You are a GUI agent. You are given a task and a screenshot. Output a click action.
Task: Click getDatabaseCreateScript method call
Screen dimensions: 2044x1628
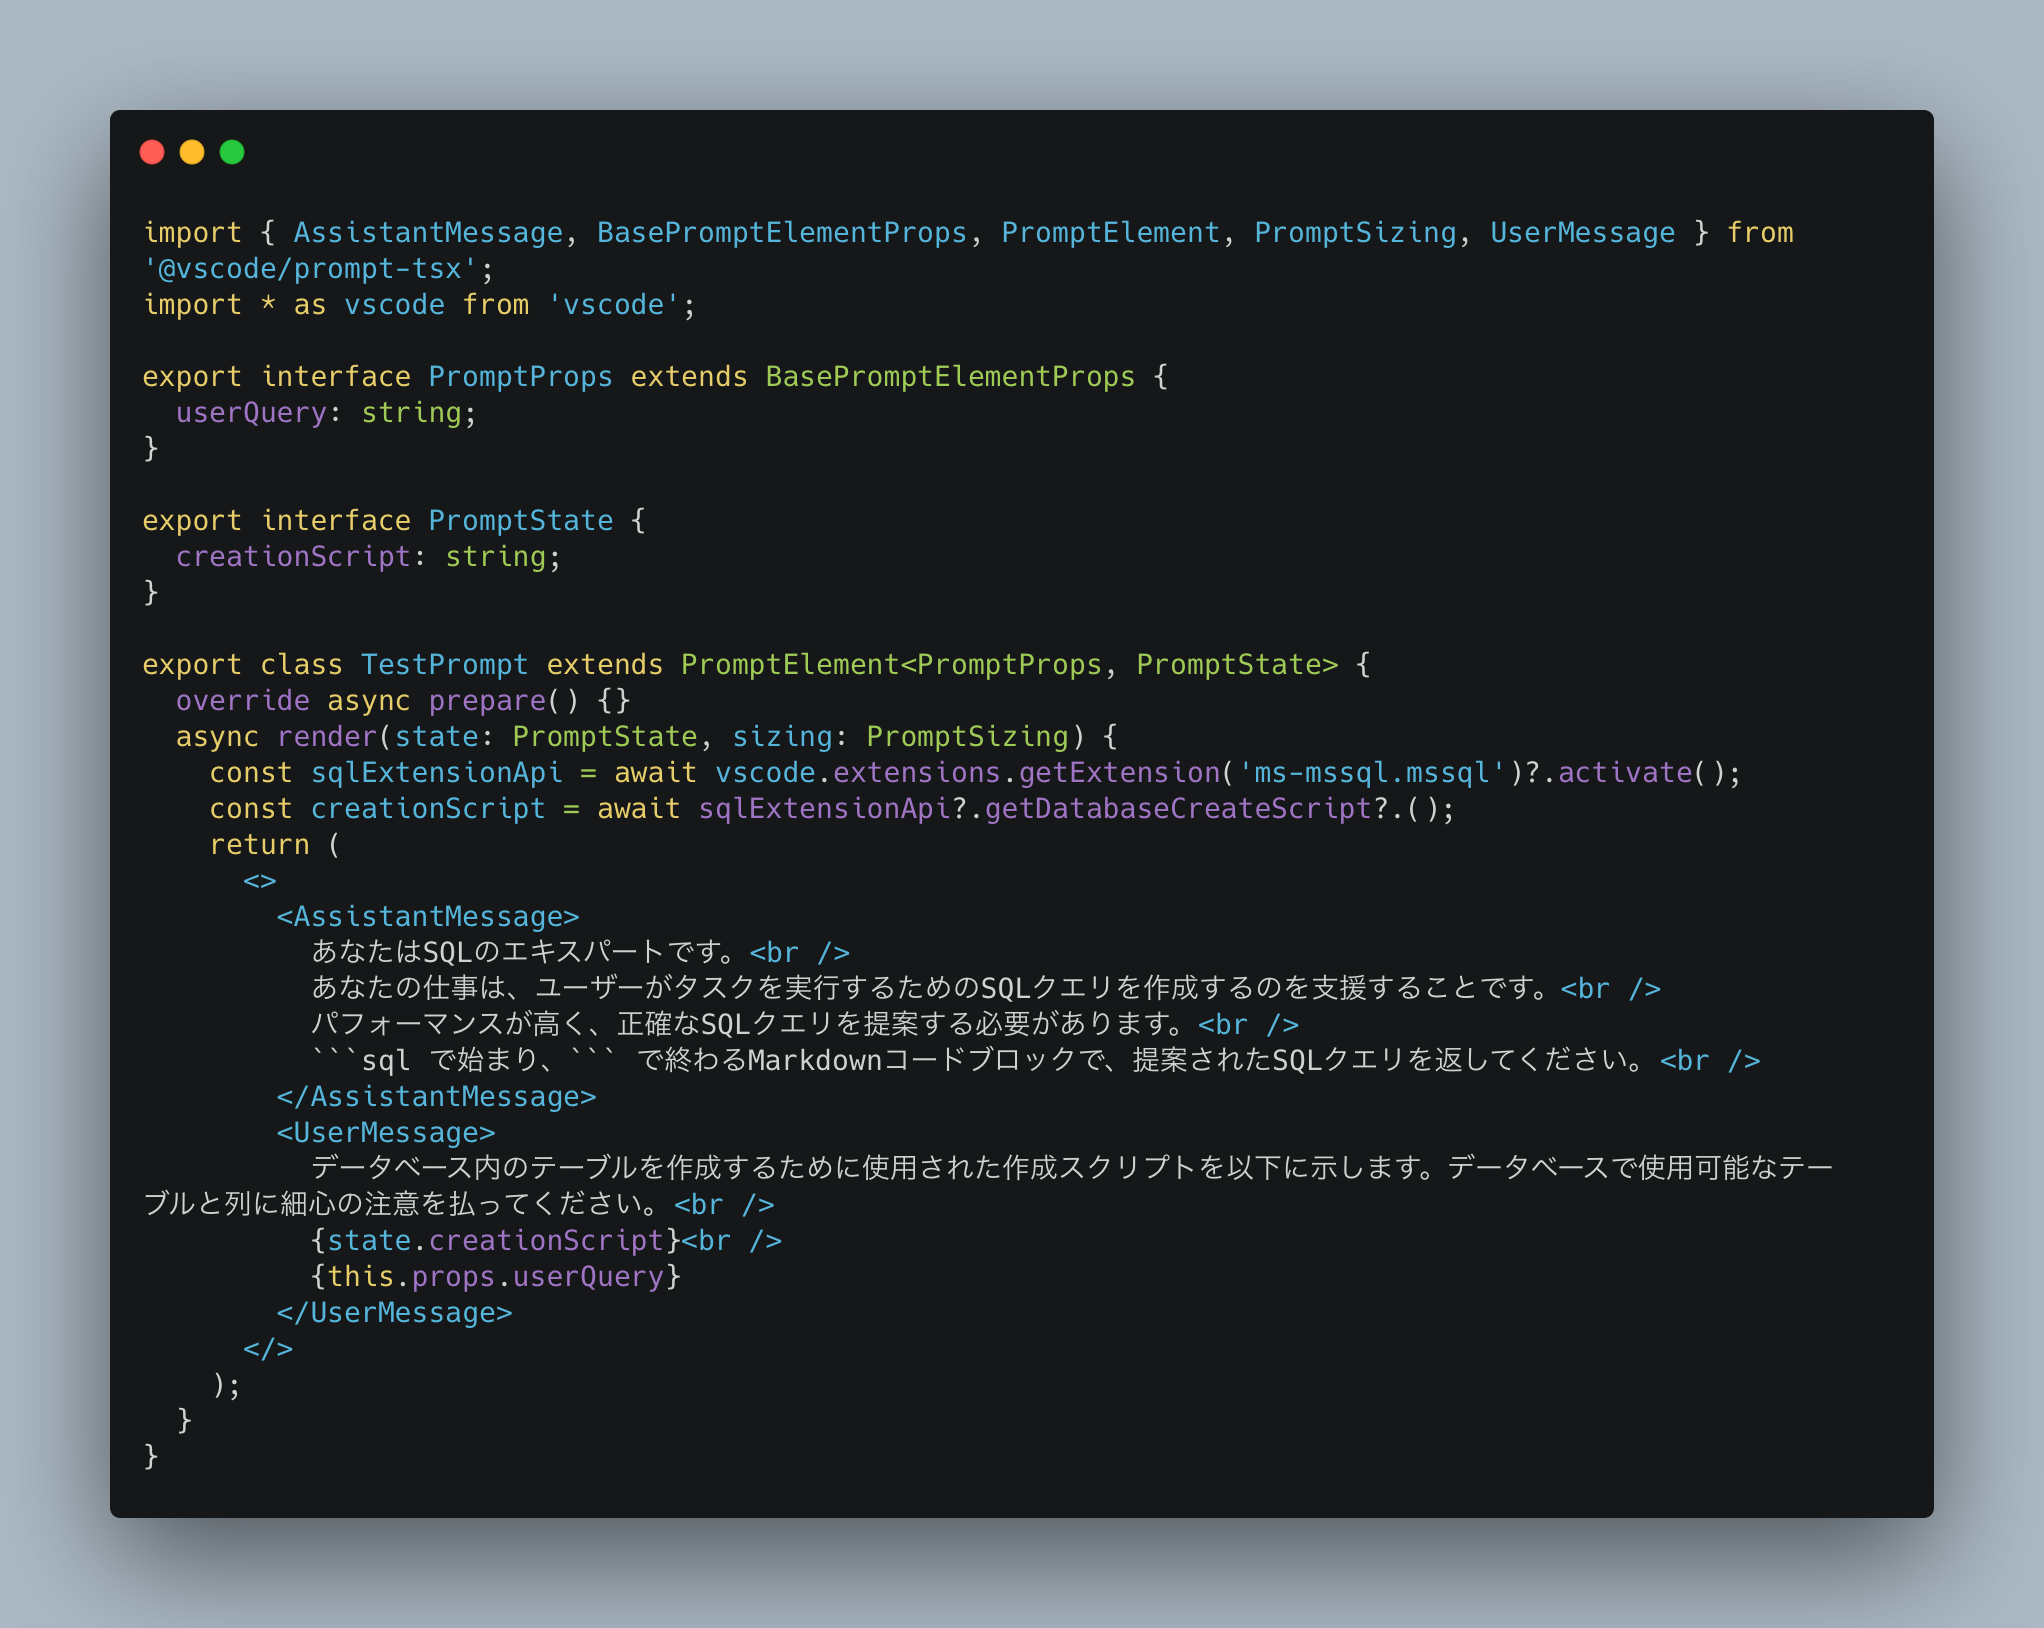tap(1178, 809)
